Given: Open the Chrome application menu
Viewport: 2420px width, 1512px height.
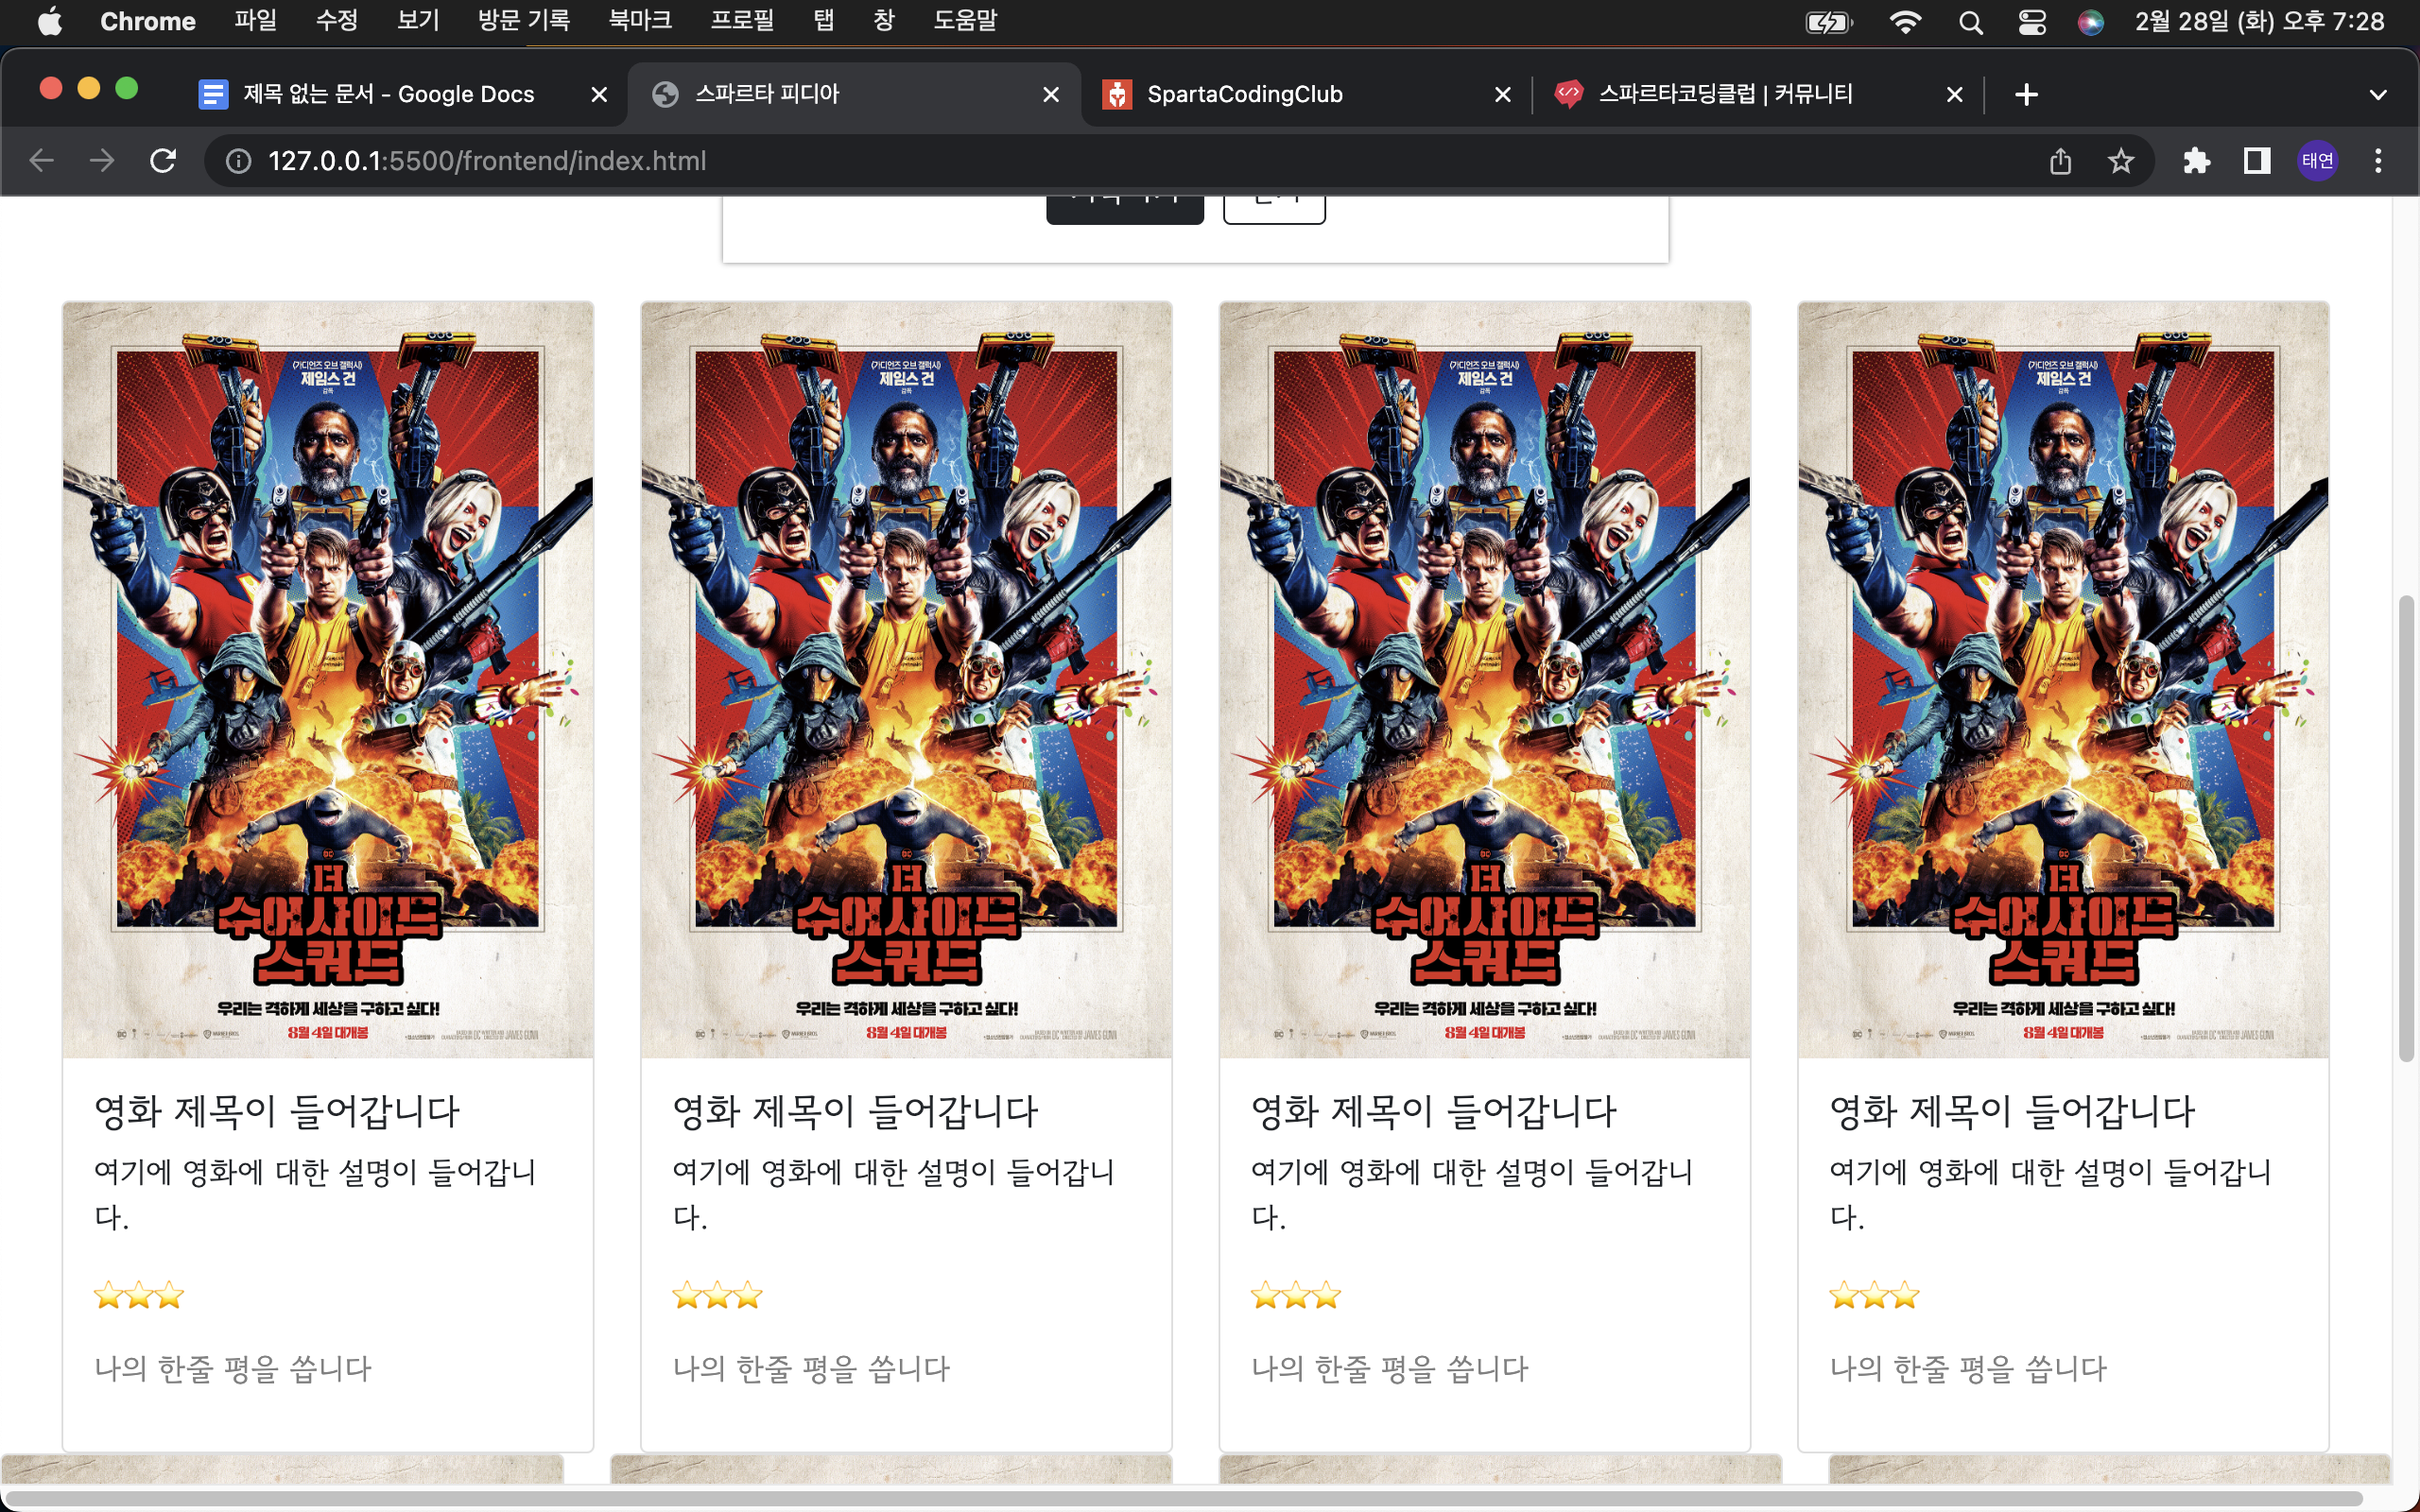Looking at the screenshot, I should coord(148,21).
